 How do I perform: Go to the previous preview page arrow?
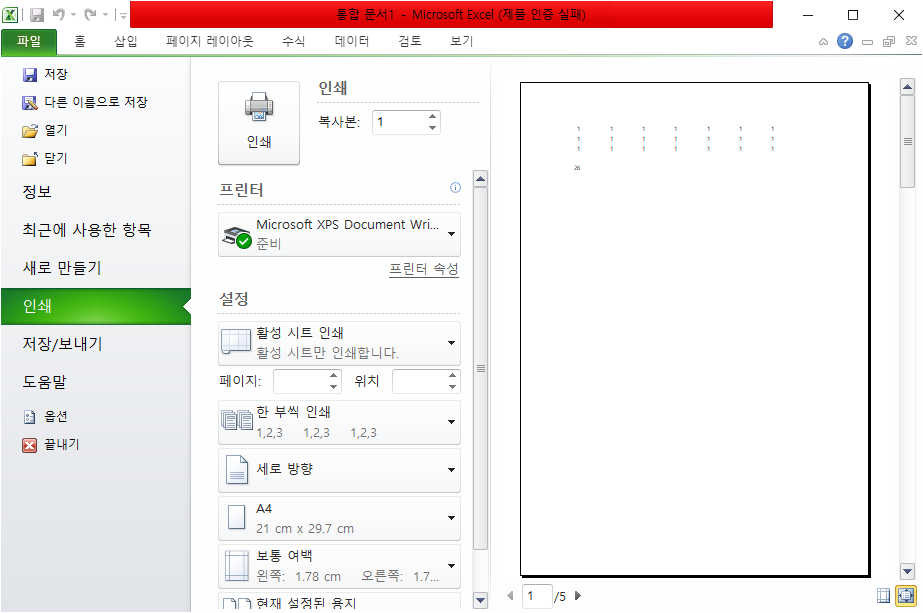coord(510,596)
